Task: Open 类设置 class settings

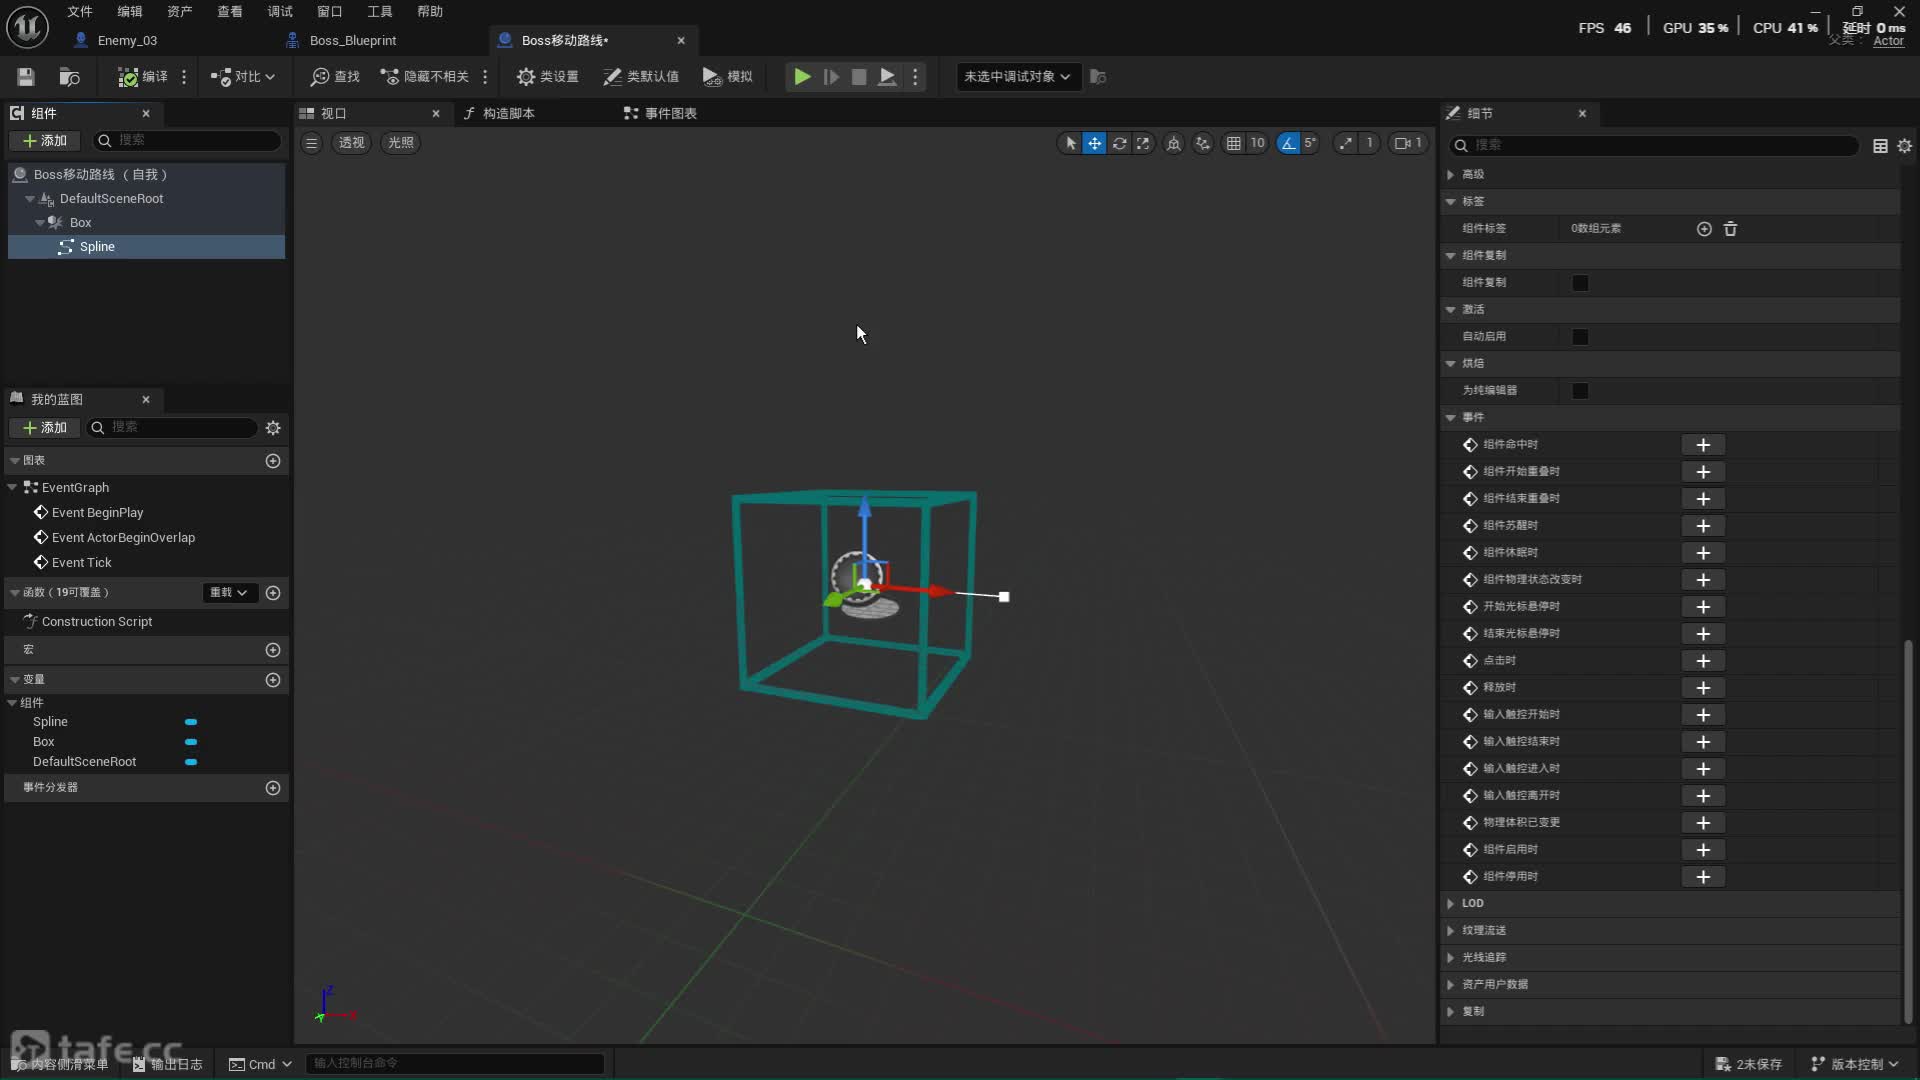Action: tap(547, 77)
